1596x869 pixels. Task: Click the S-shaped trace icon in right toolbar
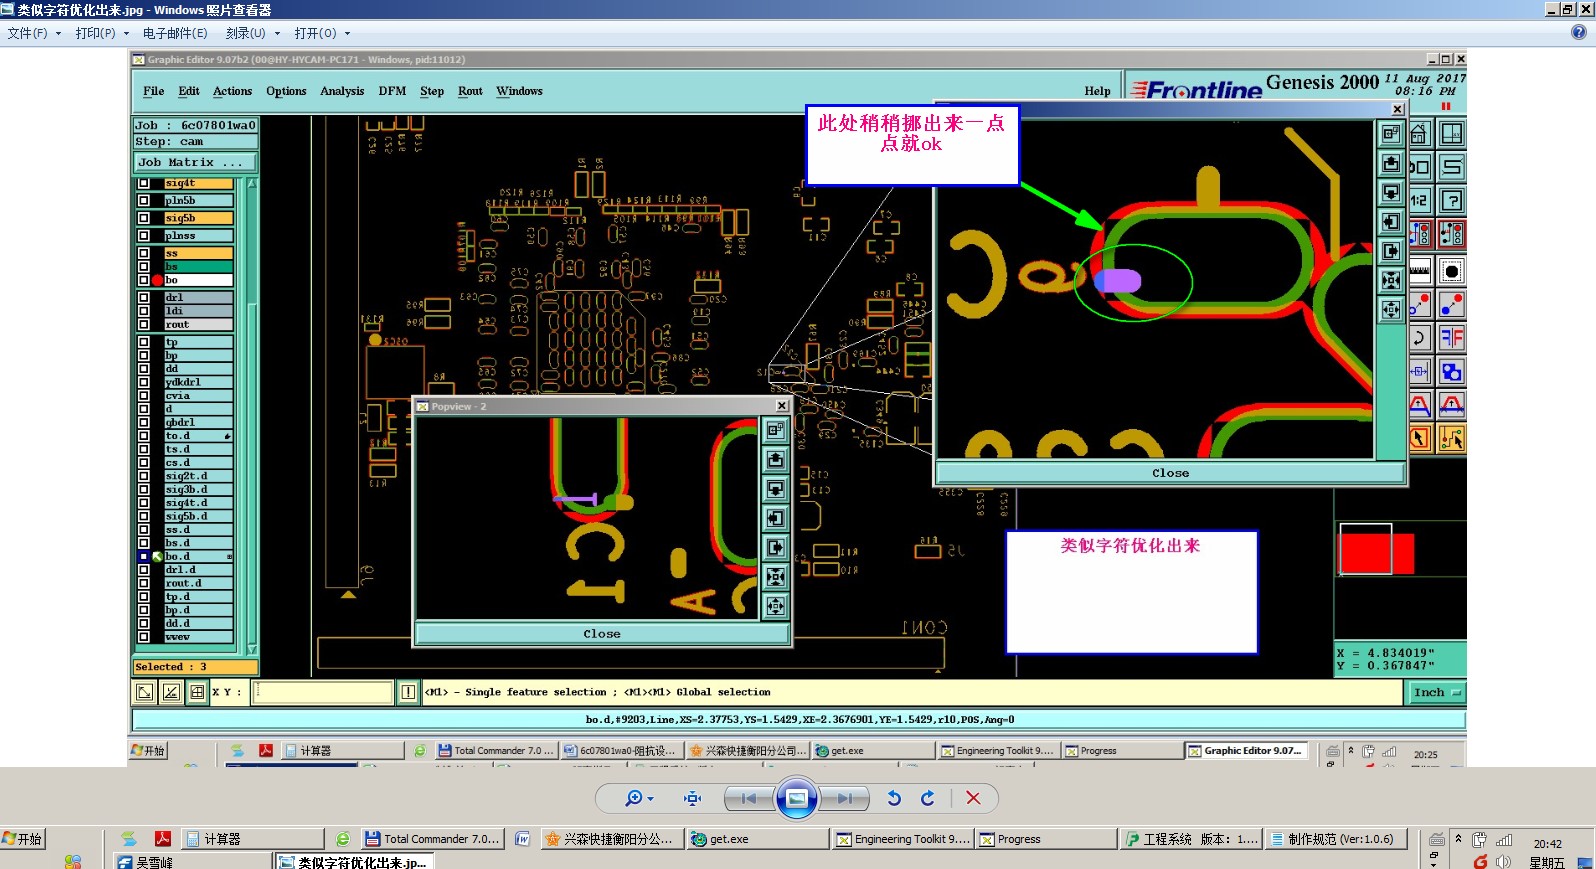(1452, 166)
